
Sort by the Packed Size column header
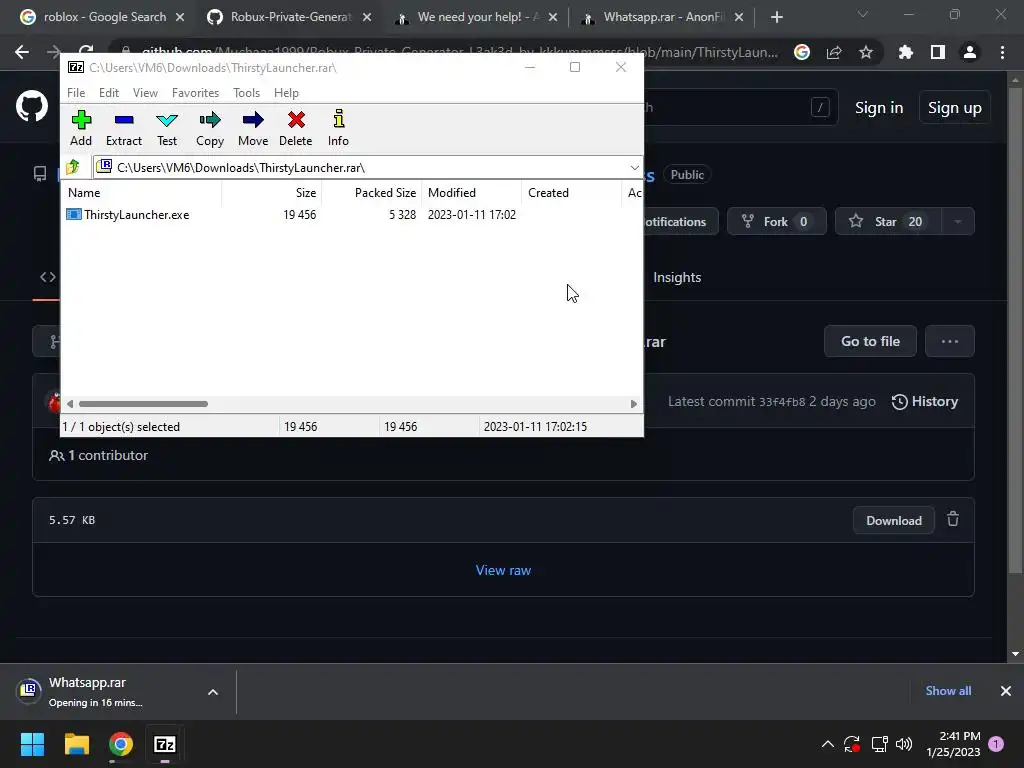pyautogui.click(x=372, y=193)
